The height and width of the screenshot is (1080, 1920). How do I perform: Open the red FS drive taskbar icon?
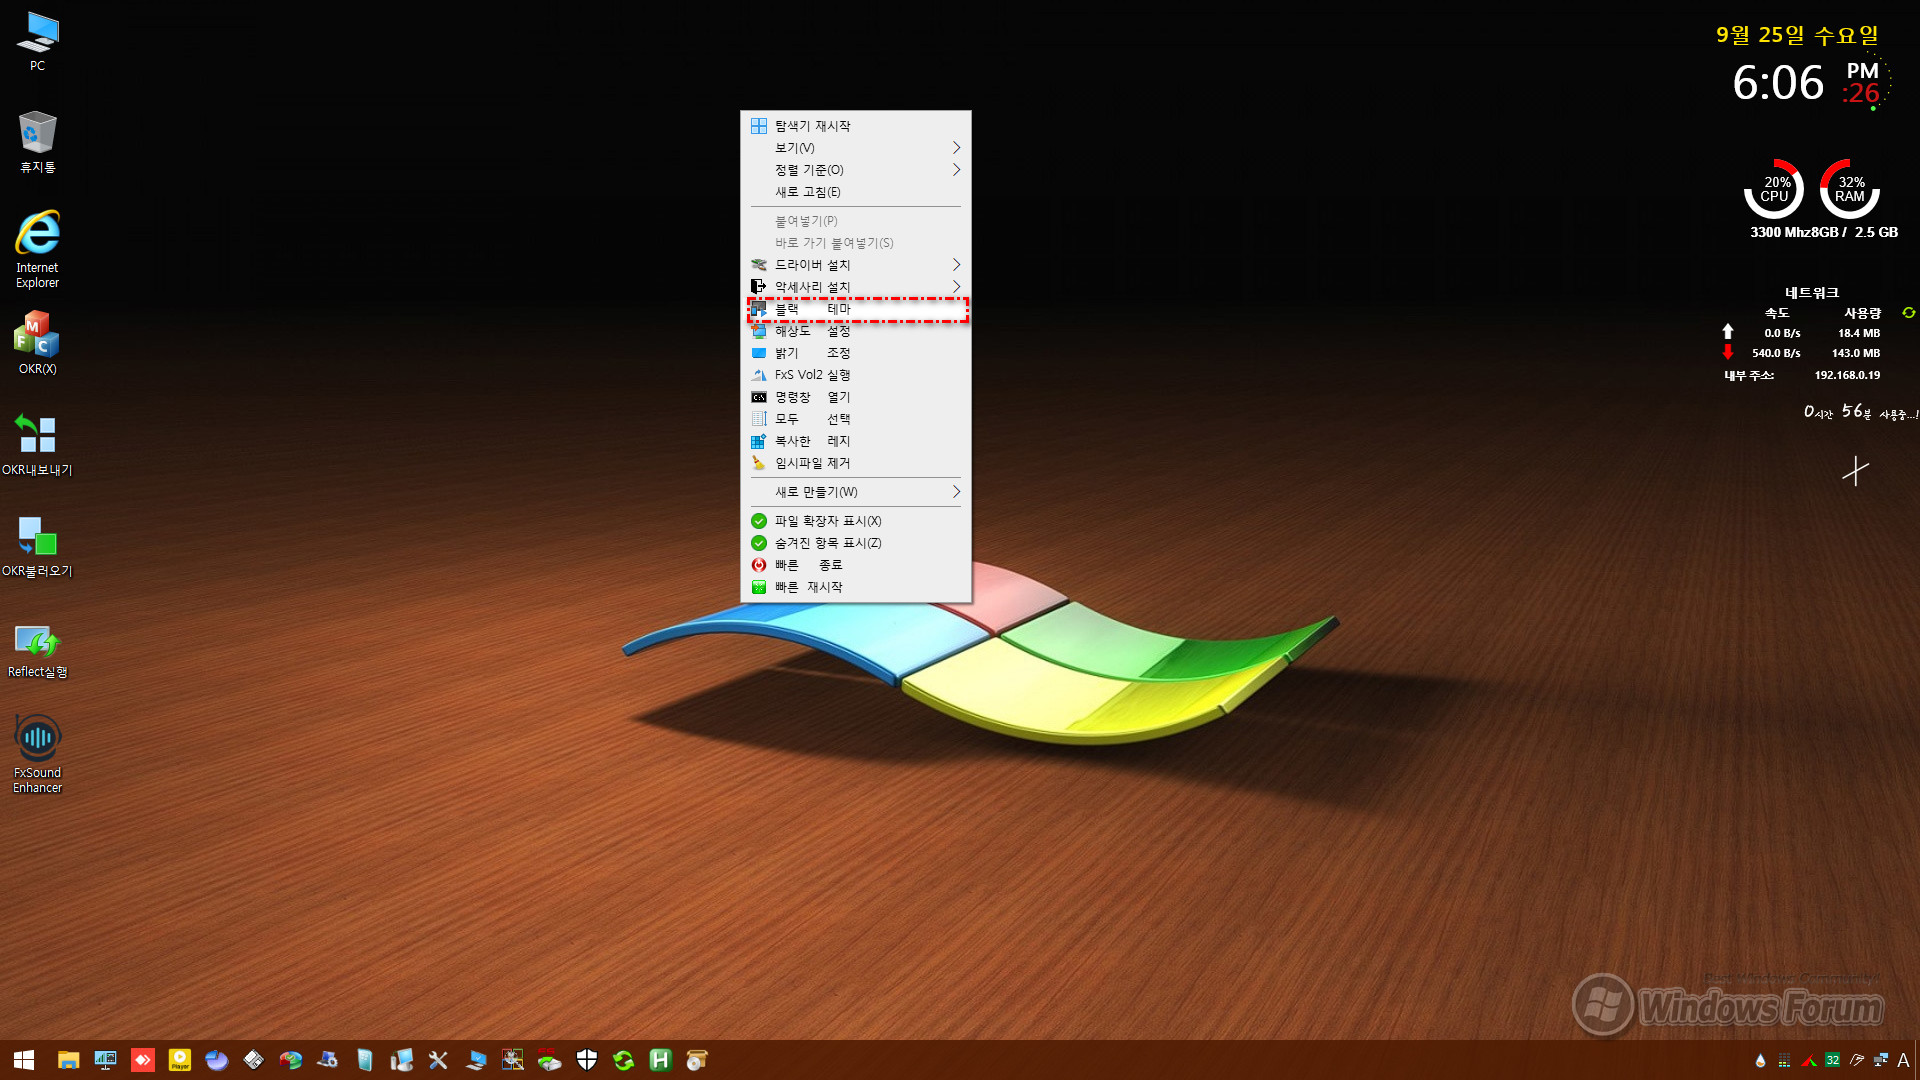pos(549,1060)
